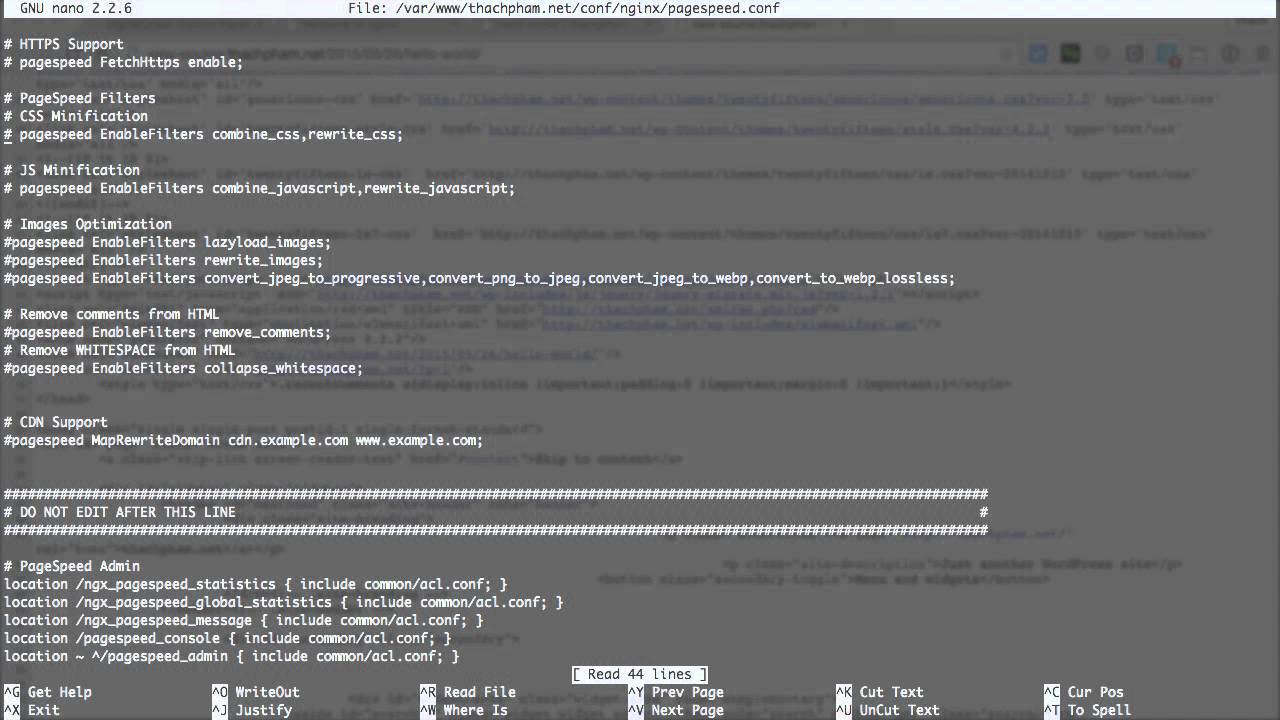Place cursor on '# Remove WHITESPACE from HTML'
The image size is (1280, 720).
coord(119,350)
